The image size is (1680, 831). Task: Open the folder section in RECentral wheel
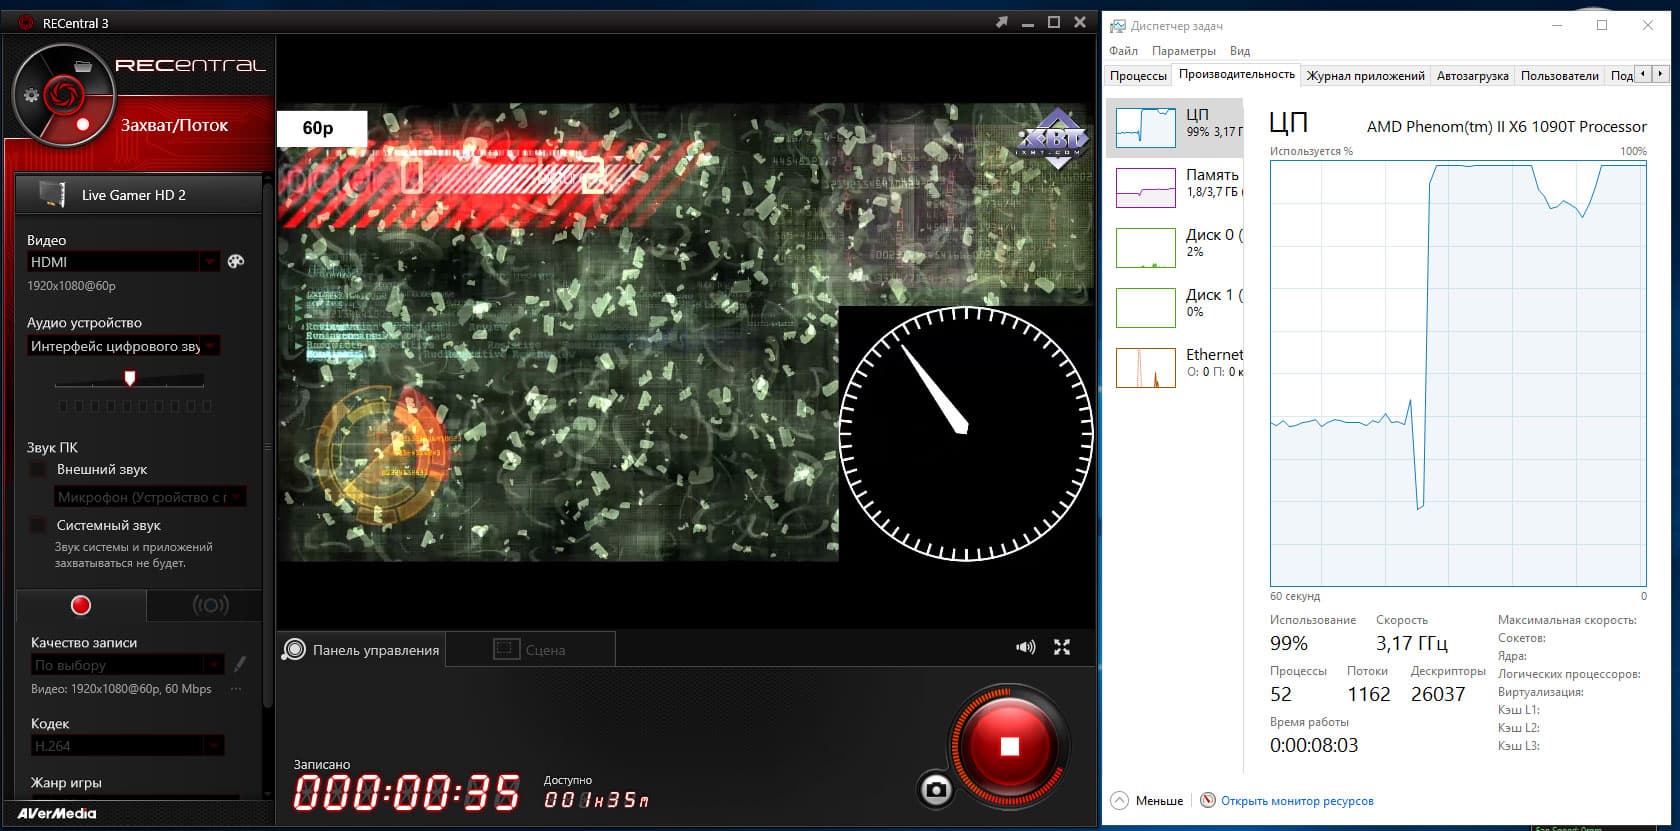coord(83,67)
